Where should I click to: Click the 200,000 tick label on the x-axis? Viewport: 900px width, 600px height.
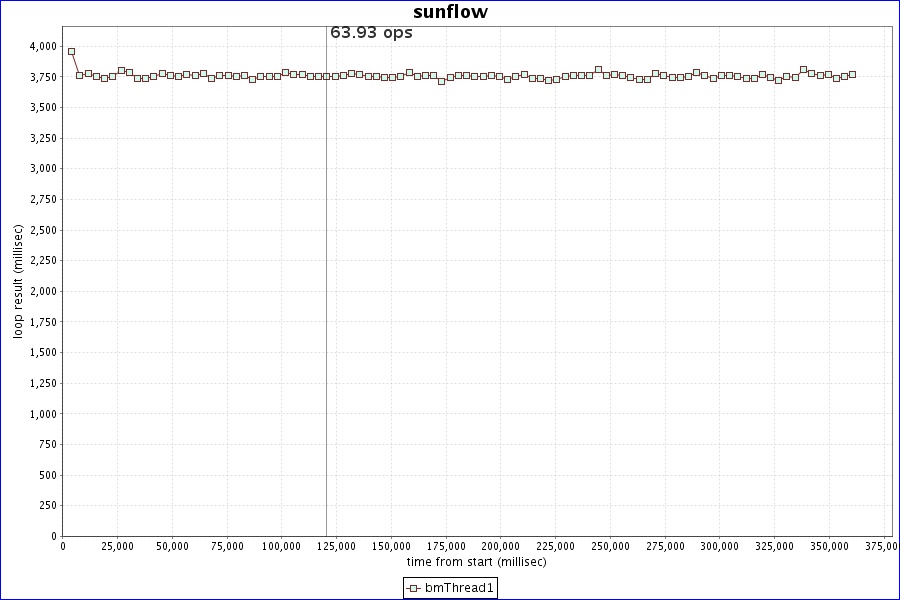pyautogui.click(x=500, y=546)
